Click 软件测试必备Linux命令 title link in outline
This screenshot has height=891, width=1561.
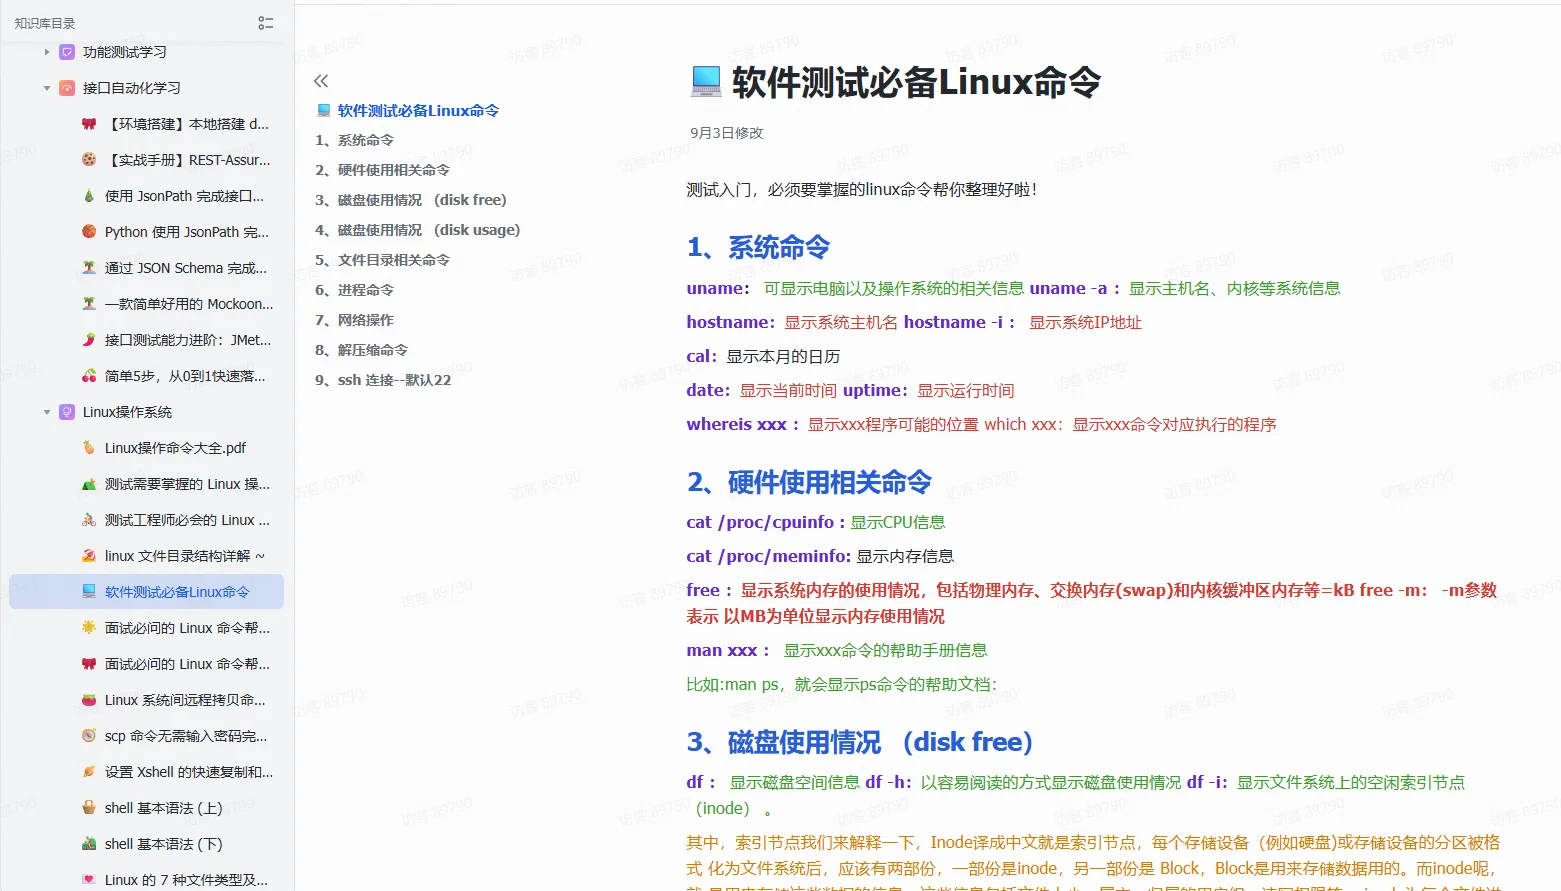click(418, 110)
